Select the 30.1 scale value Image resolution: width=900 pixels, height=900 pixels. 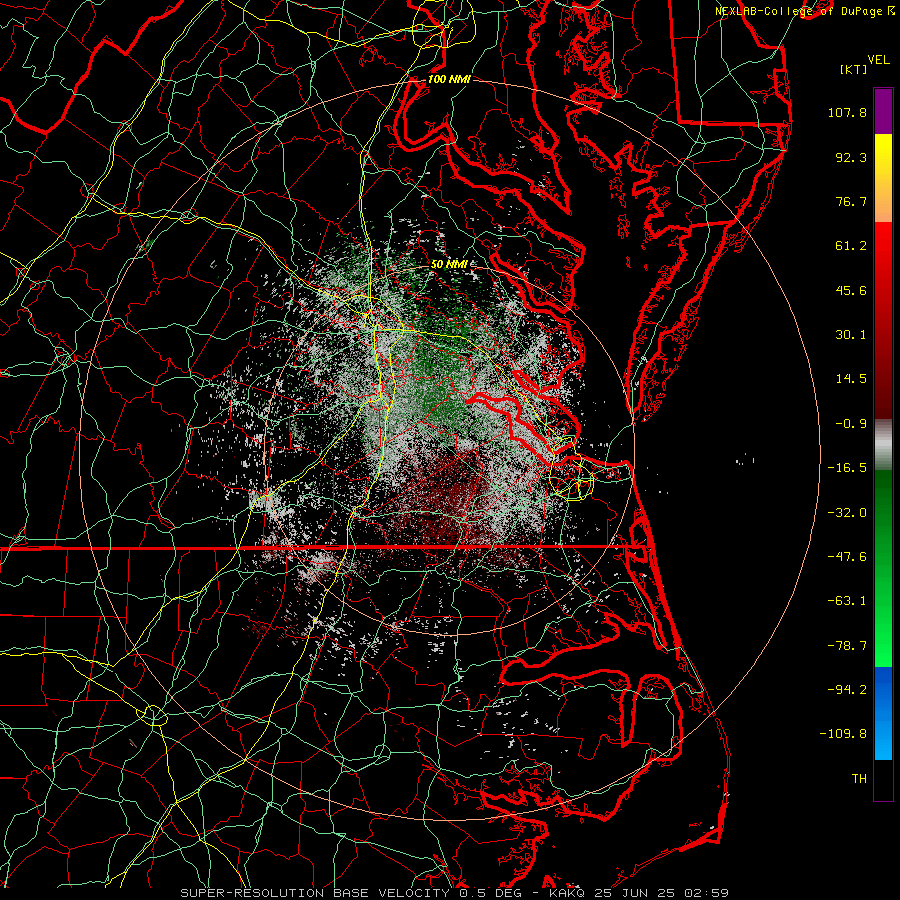pyautogui.click(x=851, y=335)
